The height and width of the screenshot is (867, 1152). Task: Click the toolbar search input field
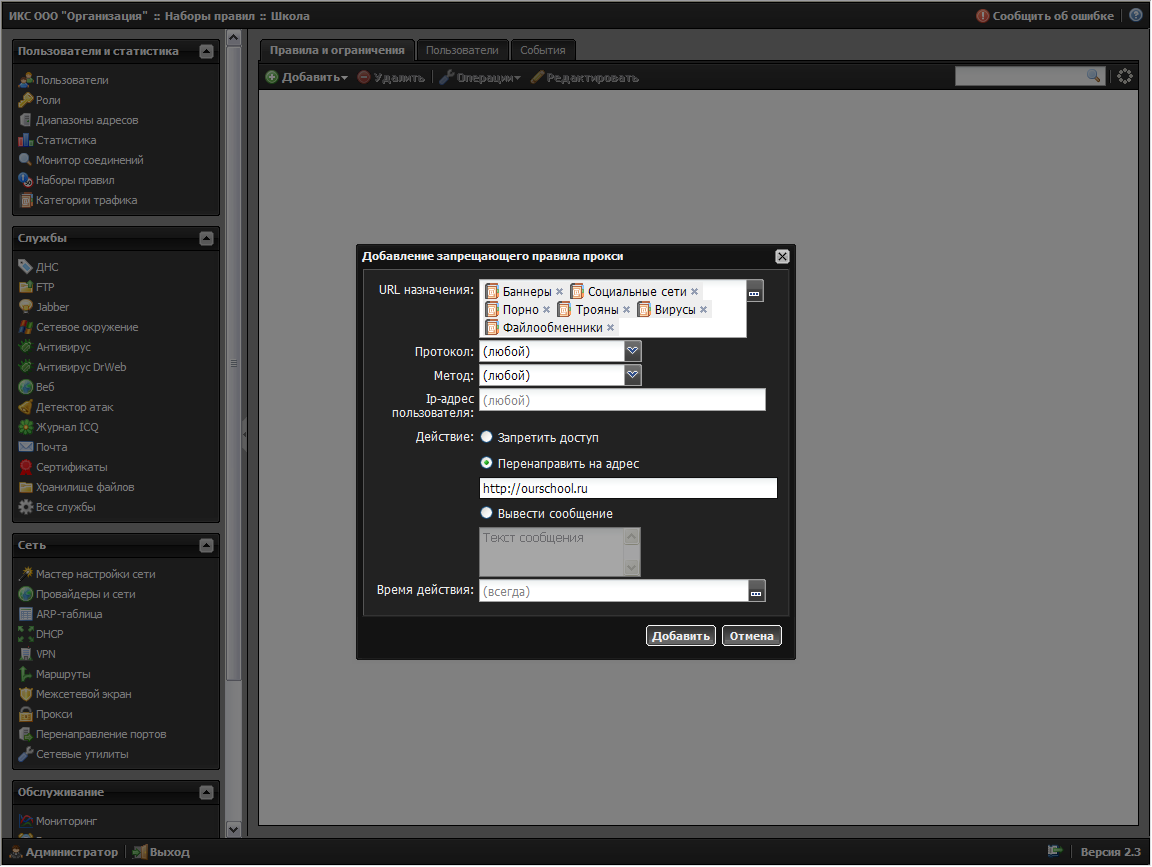click(x=1020, y=76)
